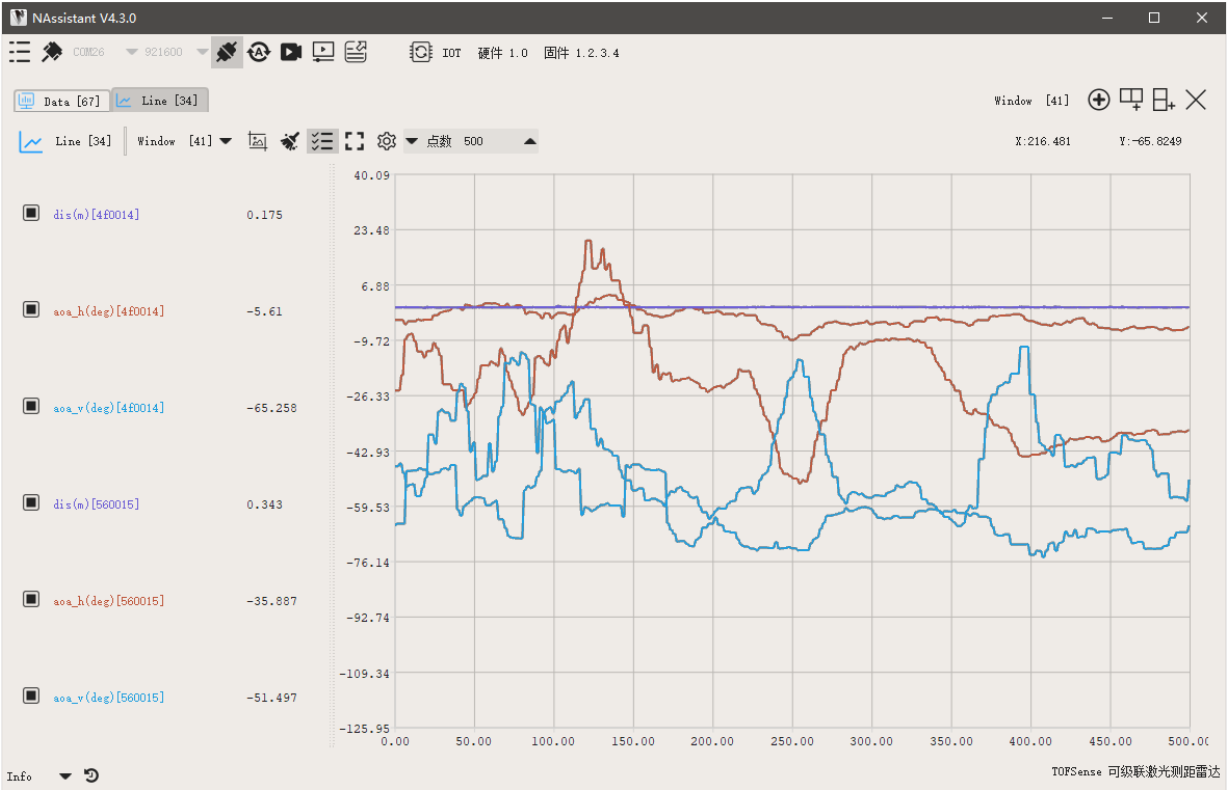Start recording with the video camera icon
1228x791 pixels.
coord(291,51)
